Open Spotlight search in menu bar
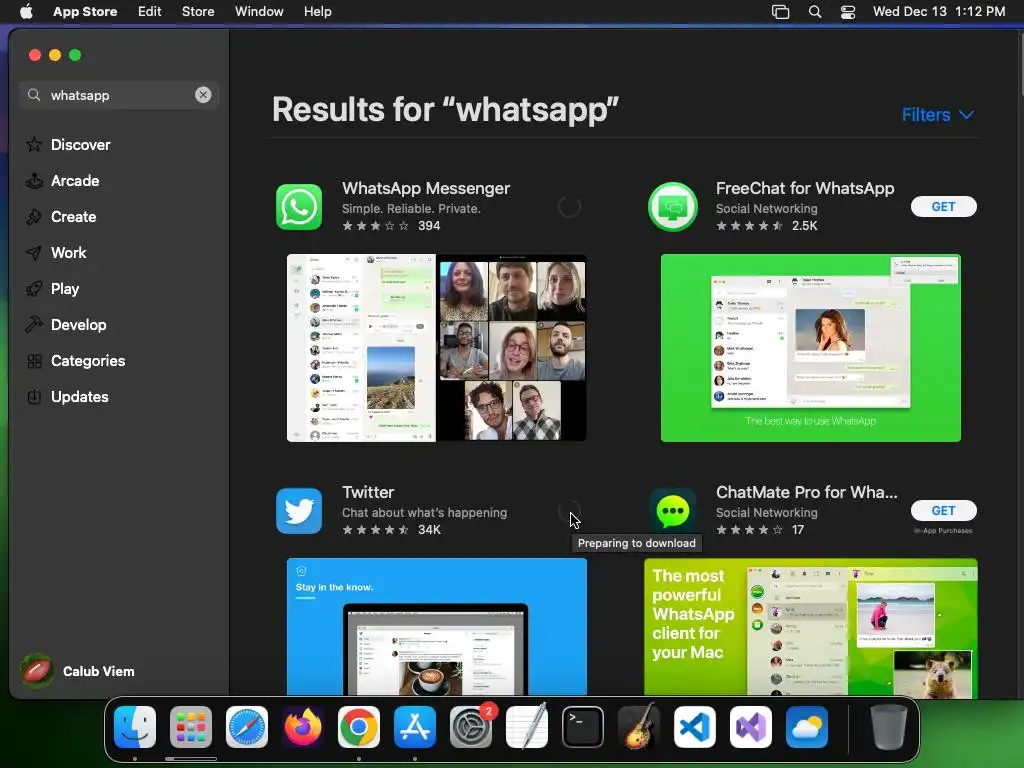 click(x=814, y=11)
